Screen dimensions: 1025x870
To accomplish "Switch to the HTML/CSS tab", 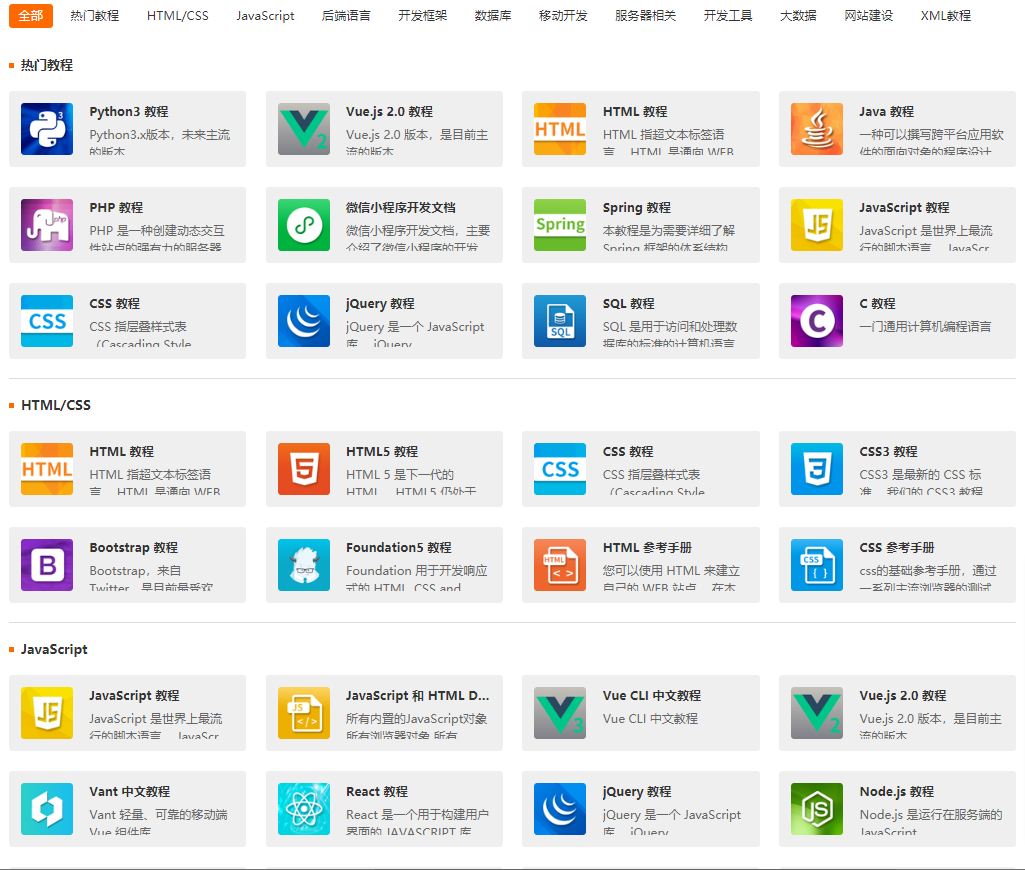I will (178, 16).
